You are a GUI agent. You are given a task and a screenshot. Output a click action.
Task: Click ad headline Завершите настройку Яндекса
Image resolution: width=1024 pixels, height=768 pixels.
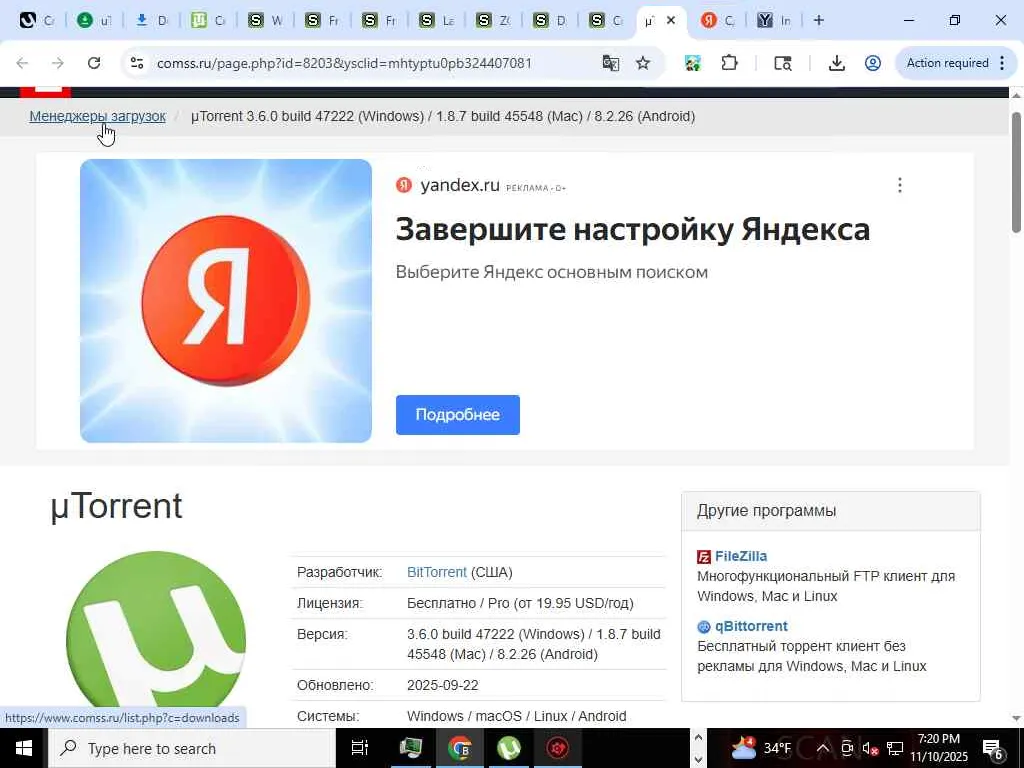pyautogui.click(x=632, y=229)
